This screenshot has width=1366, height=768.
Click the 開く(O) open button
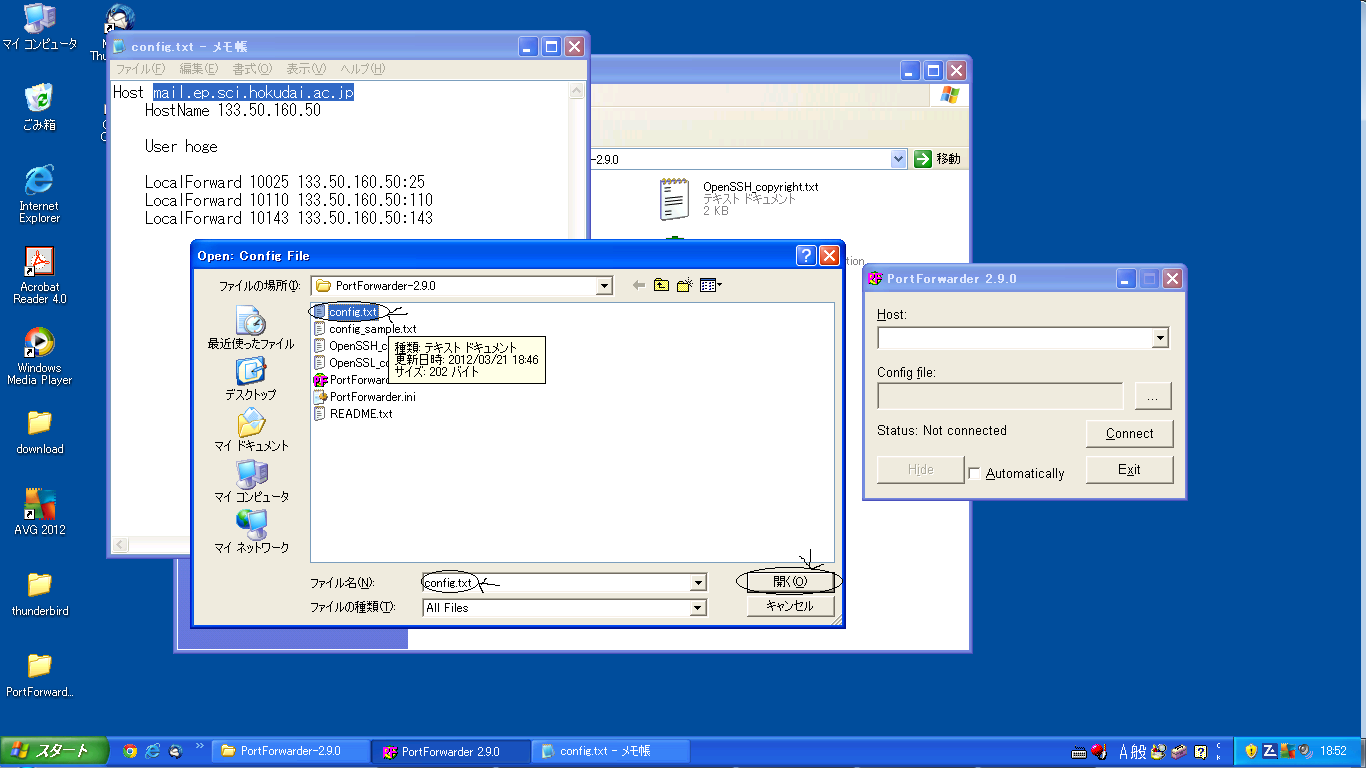click(x=790, y=581)
